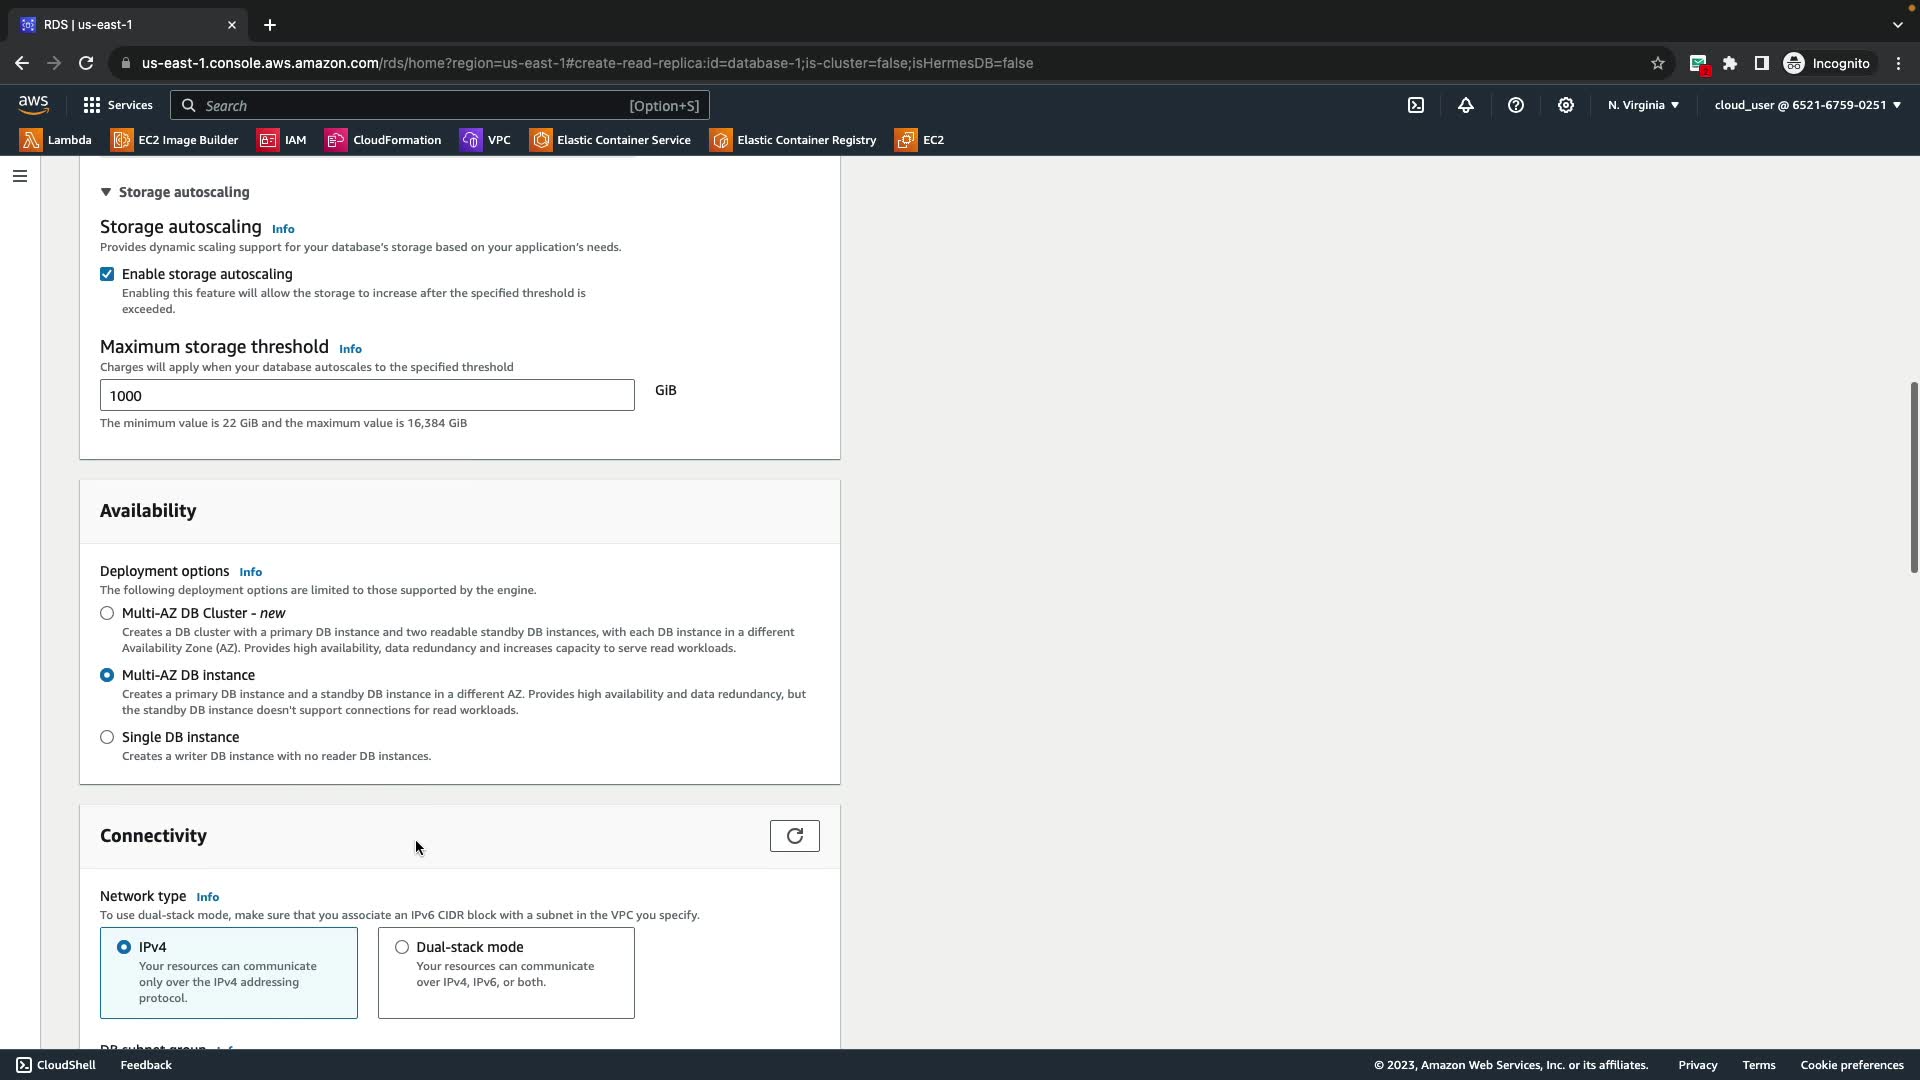
Task: Choose Dual-stack mode network type
Action: (x=402, y=947)
